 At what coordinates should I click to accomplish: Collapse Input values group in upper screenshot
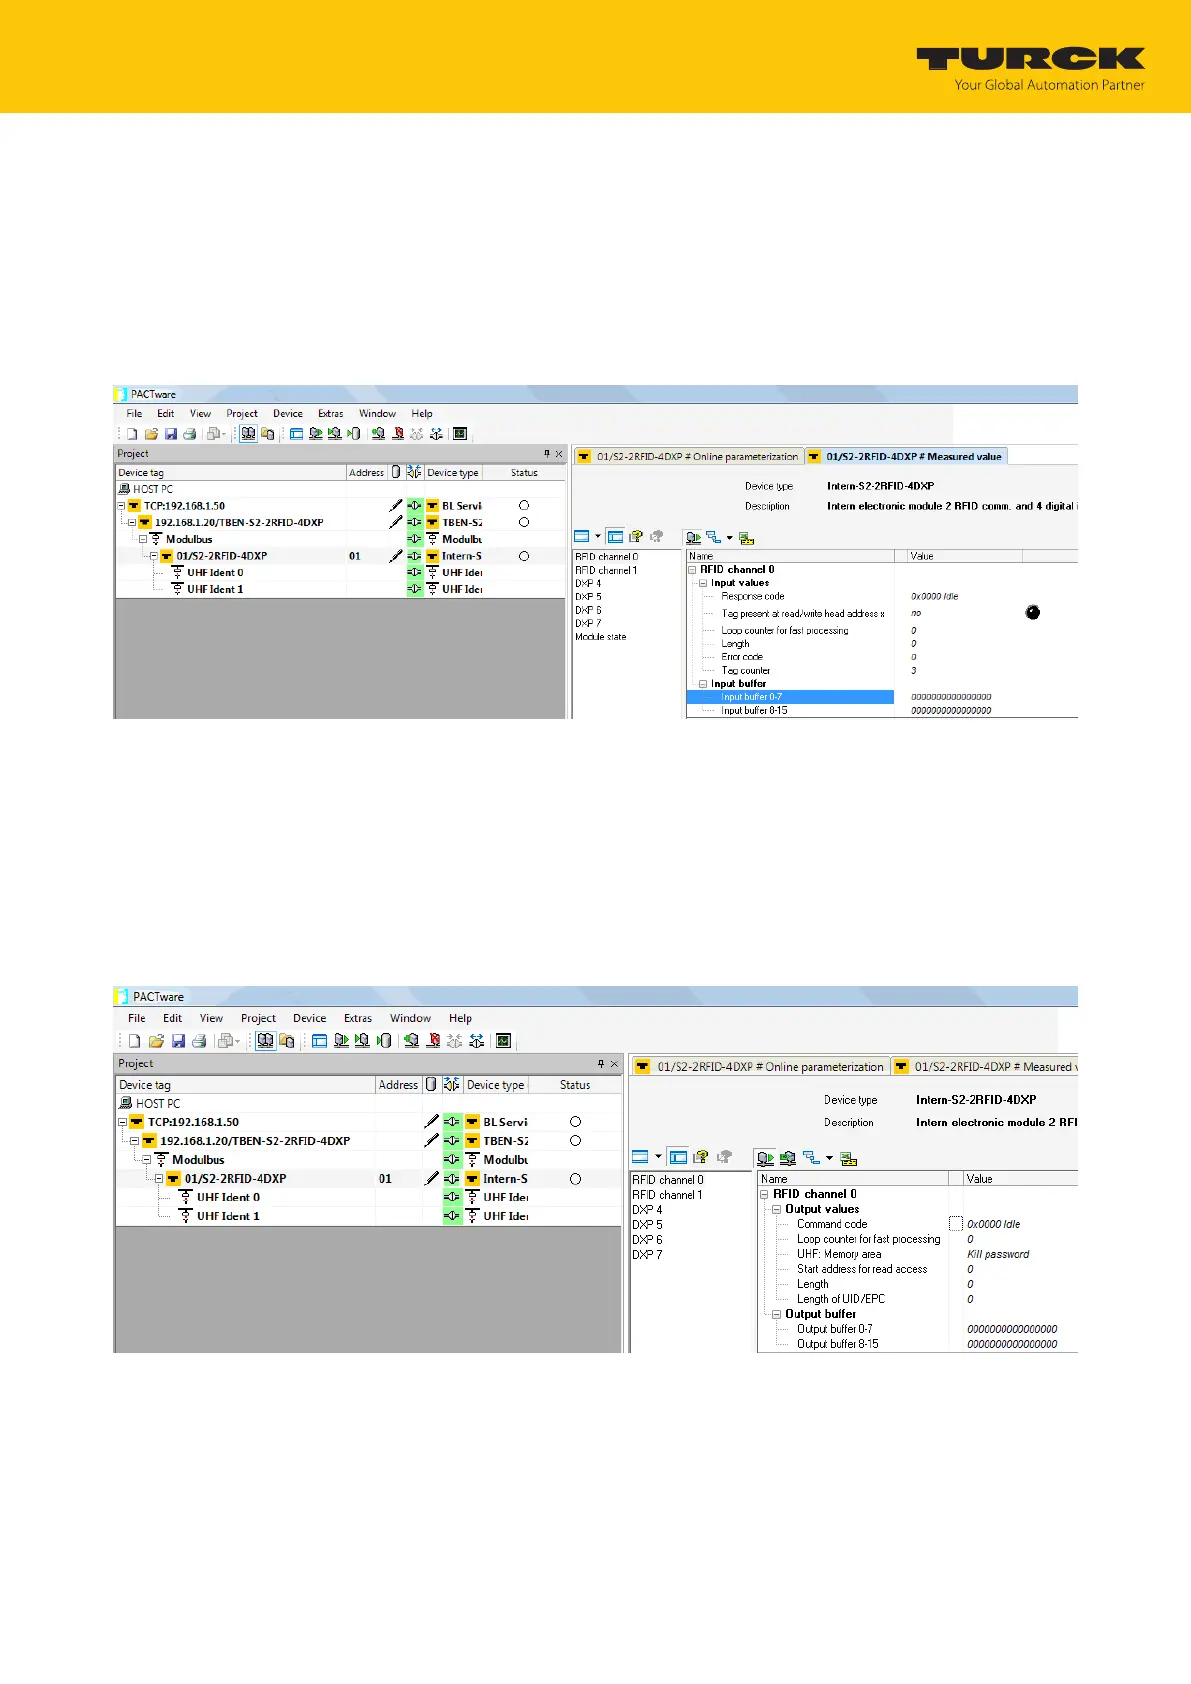(x=703, y=583)
